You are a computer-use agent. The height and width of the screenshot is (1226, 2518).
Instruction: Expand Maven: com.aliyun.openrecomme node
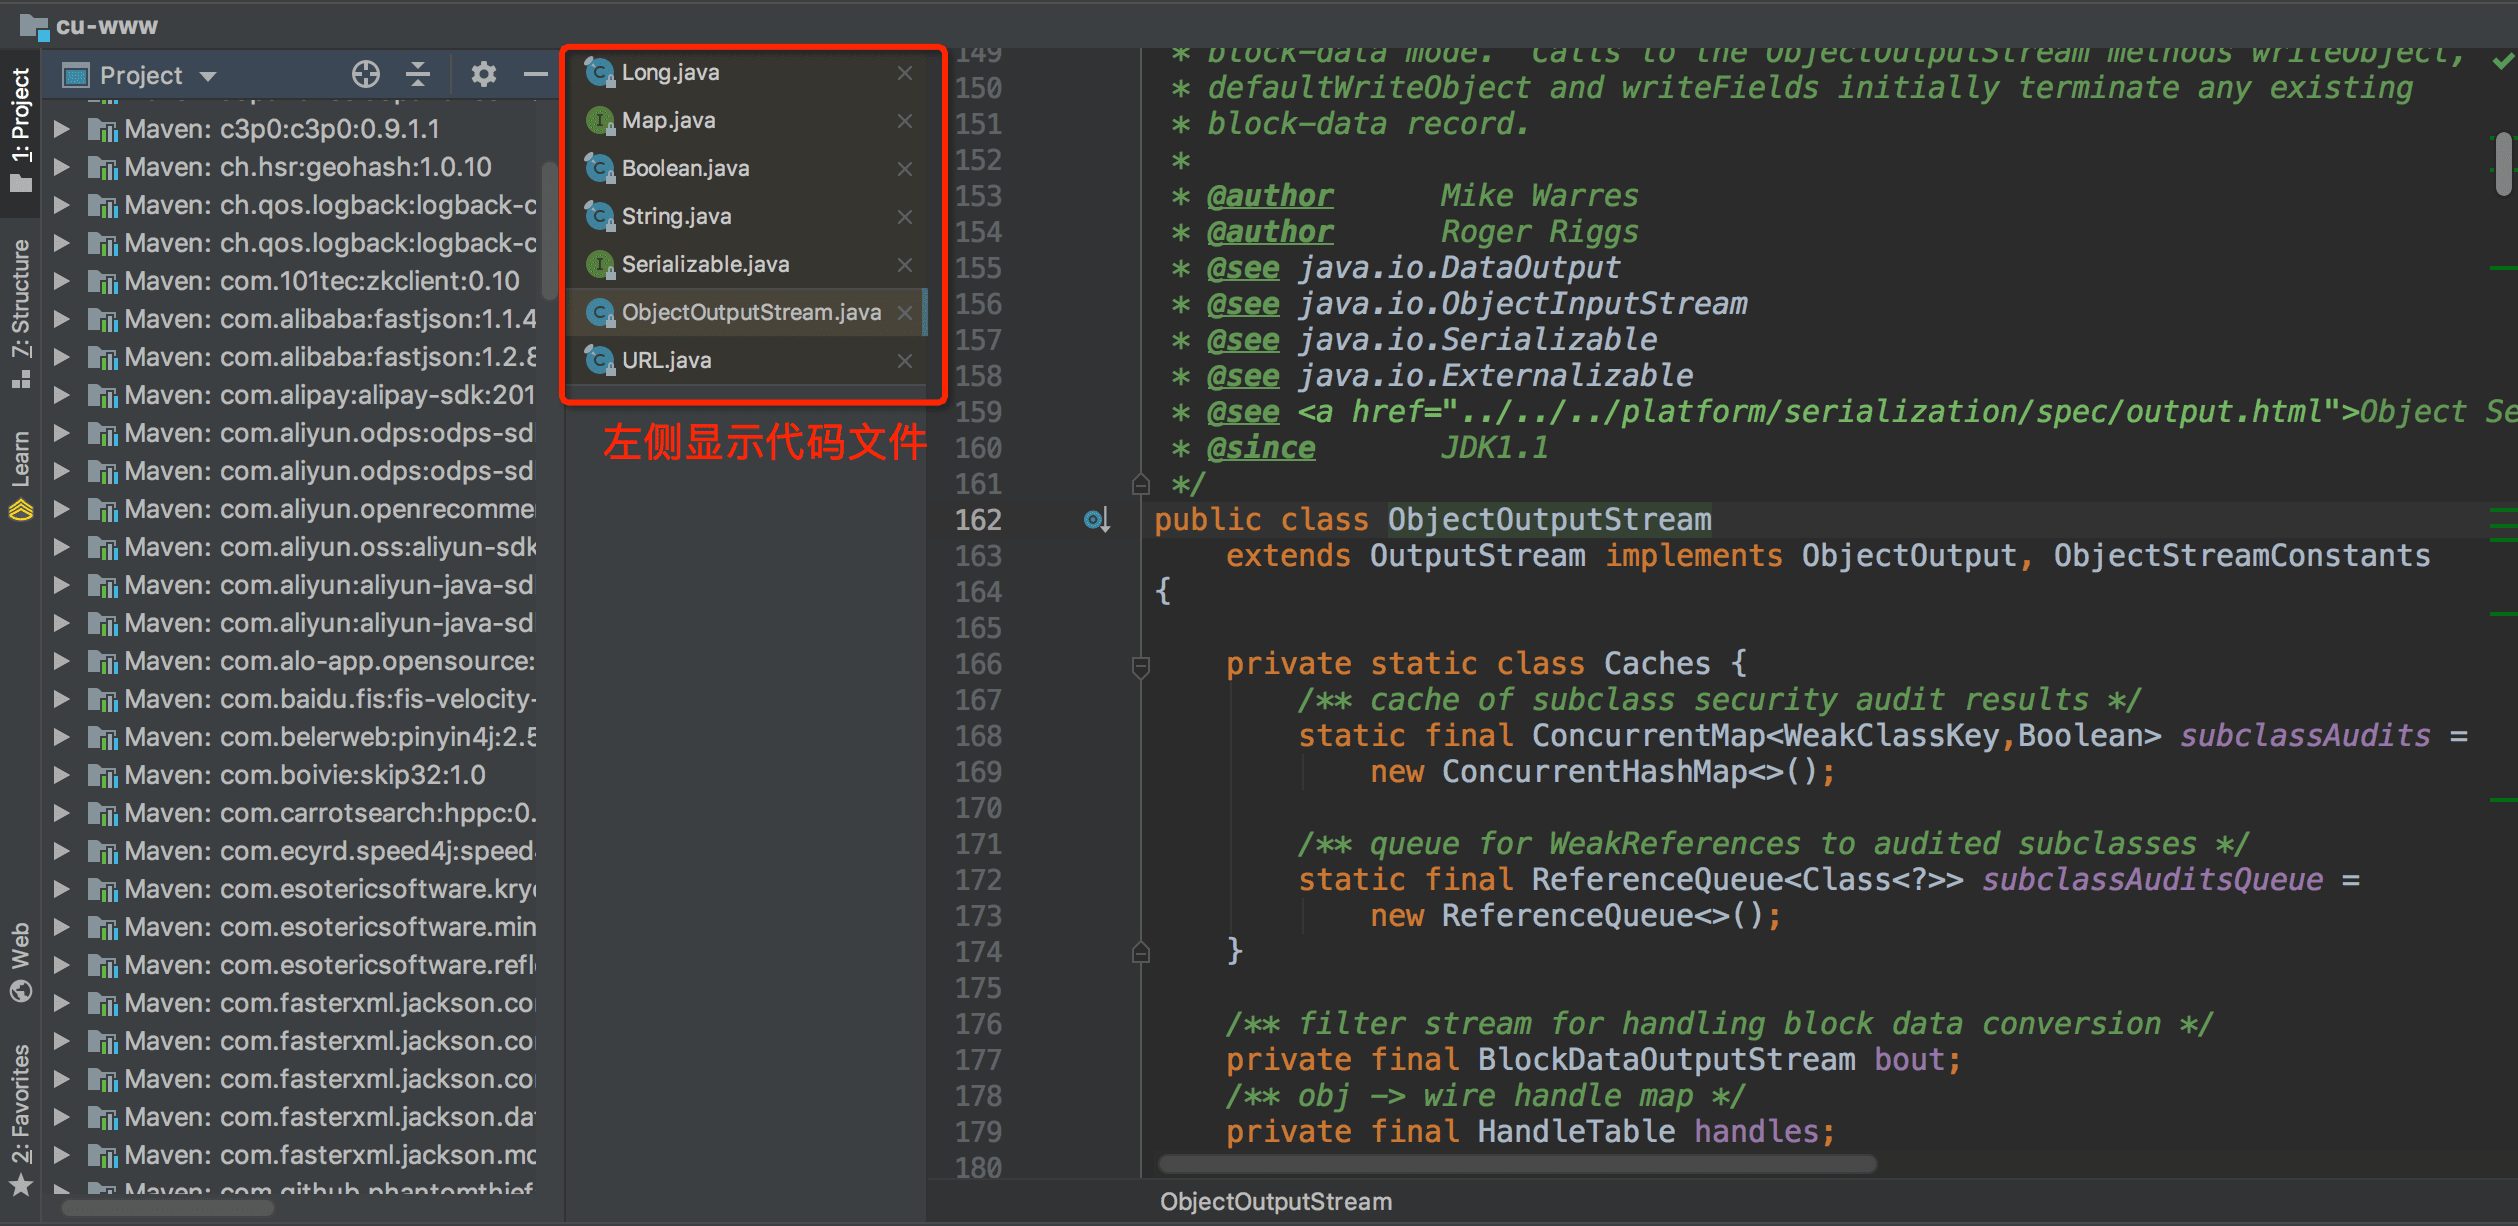(x=61, y=508)
